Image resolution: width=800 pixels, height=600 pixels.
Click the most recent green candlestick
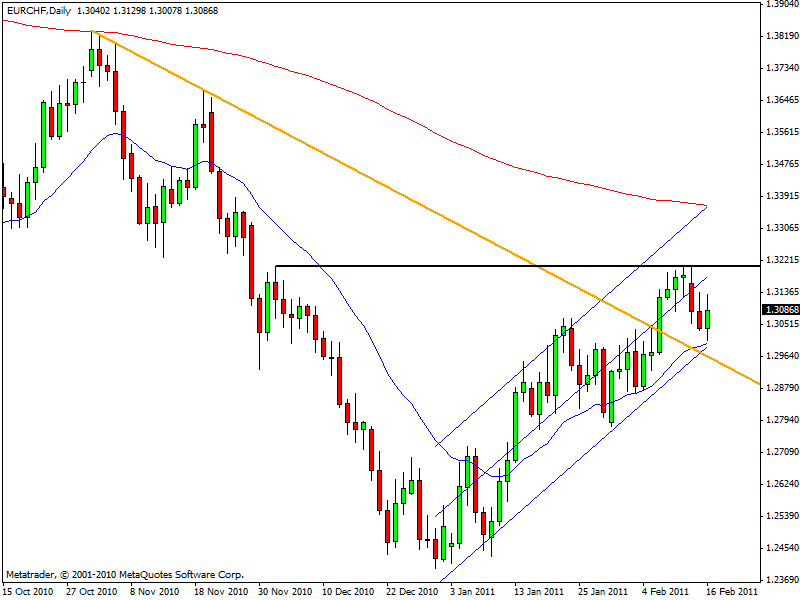click(708, 319)
